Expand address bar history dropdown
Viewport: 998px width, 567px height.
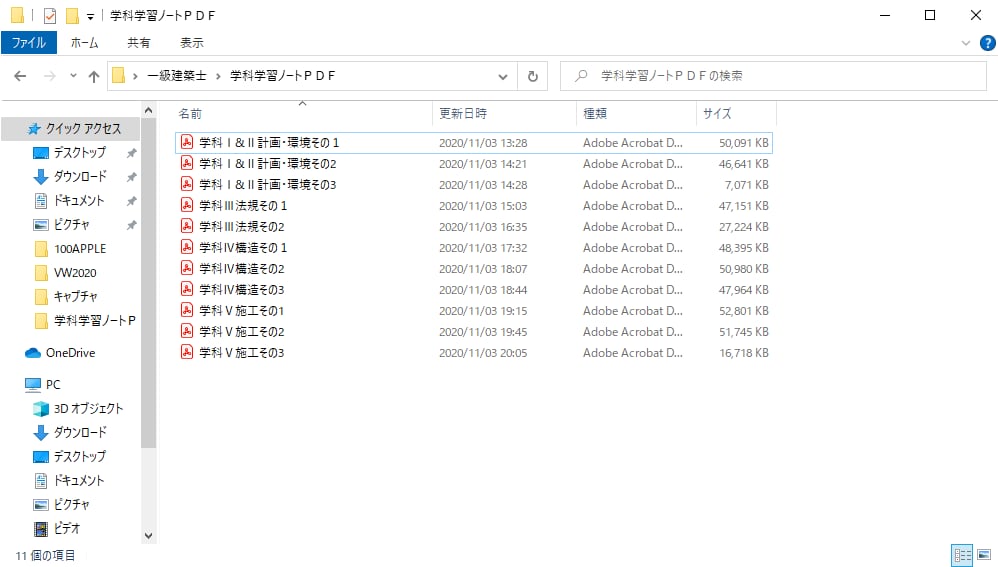coord(503,76)
